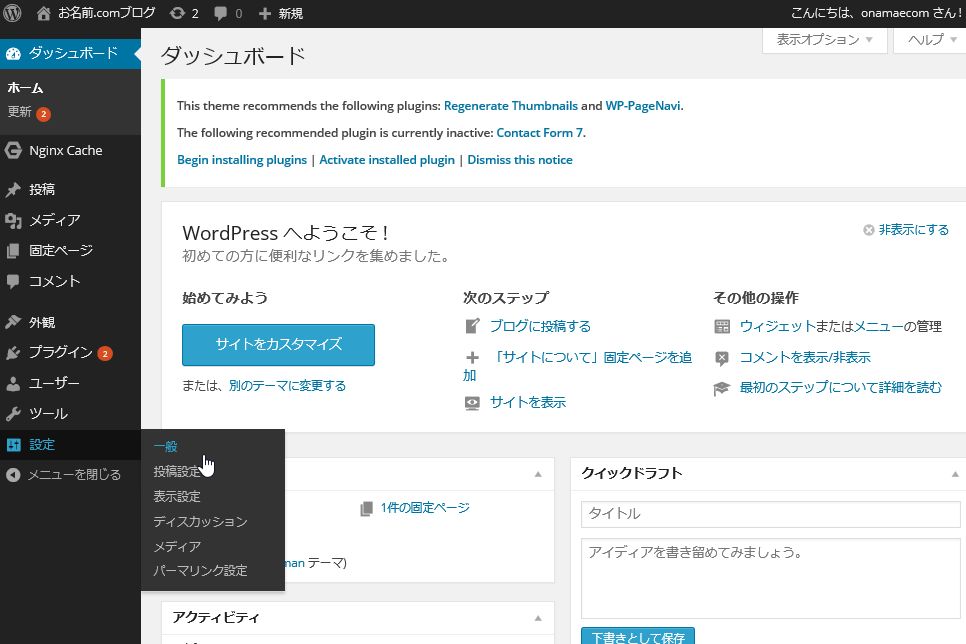966x644 pixels.
Task: Click the プラグイン plug icon
Action: click(13, 353)
